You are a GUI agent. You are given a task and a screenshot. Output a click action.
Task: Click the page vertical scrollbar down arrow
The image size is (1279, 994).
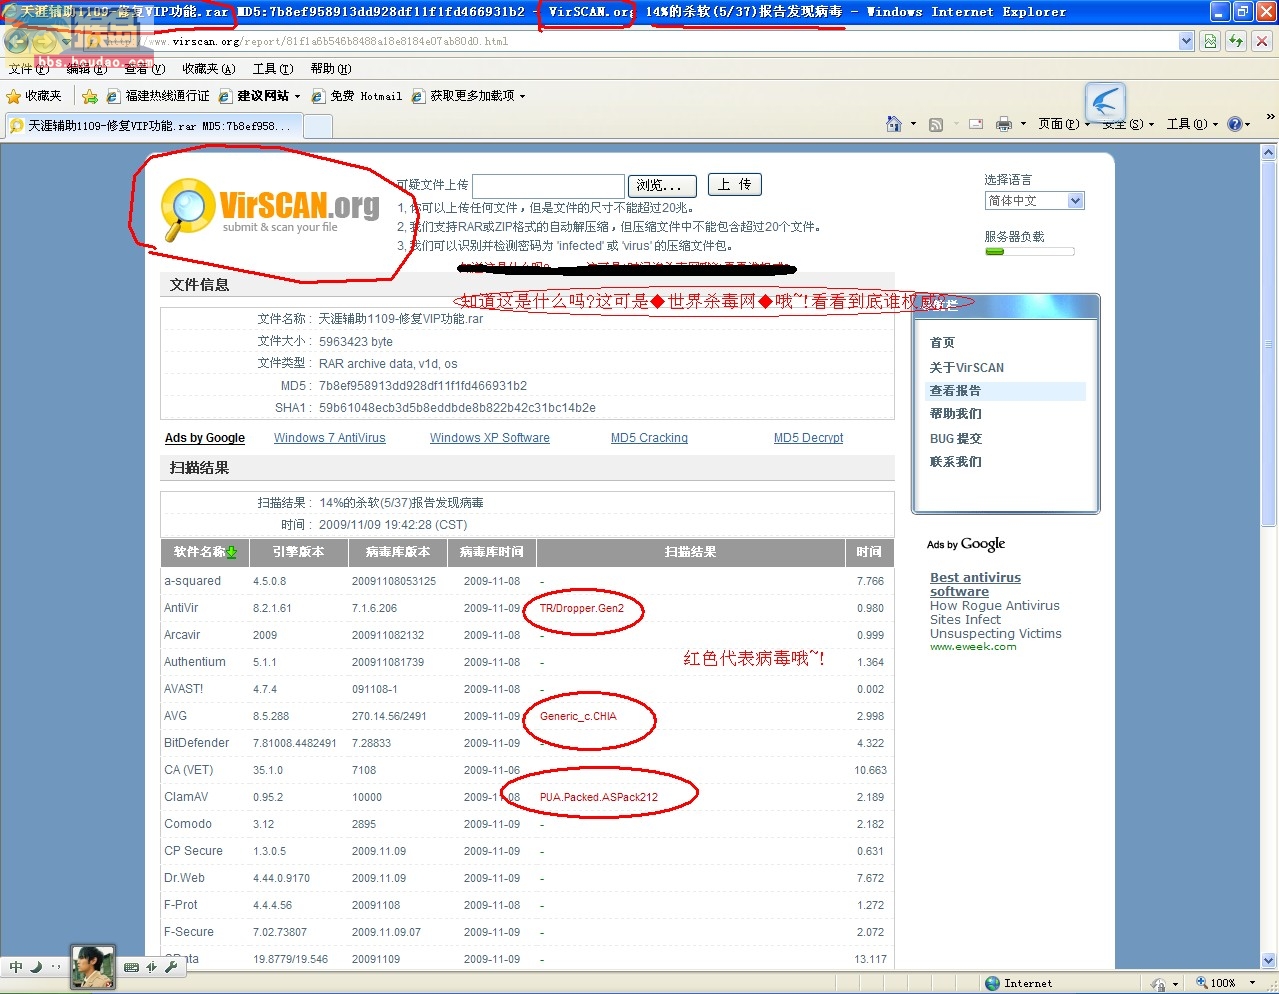point(1269,960)
